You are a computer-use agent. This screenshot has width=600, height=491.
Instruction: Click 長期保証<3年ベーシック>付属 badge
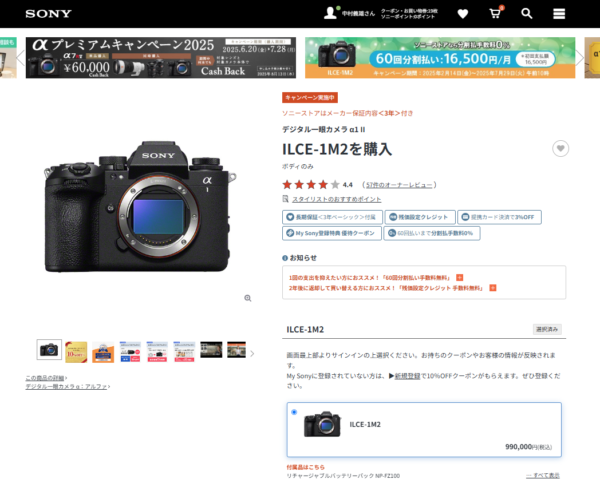(x=332, y=217)
